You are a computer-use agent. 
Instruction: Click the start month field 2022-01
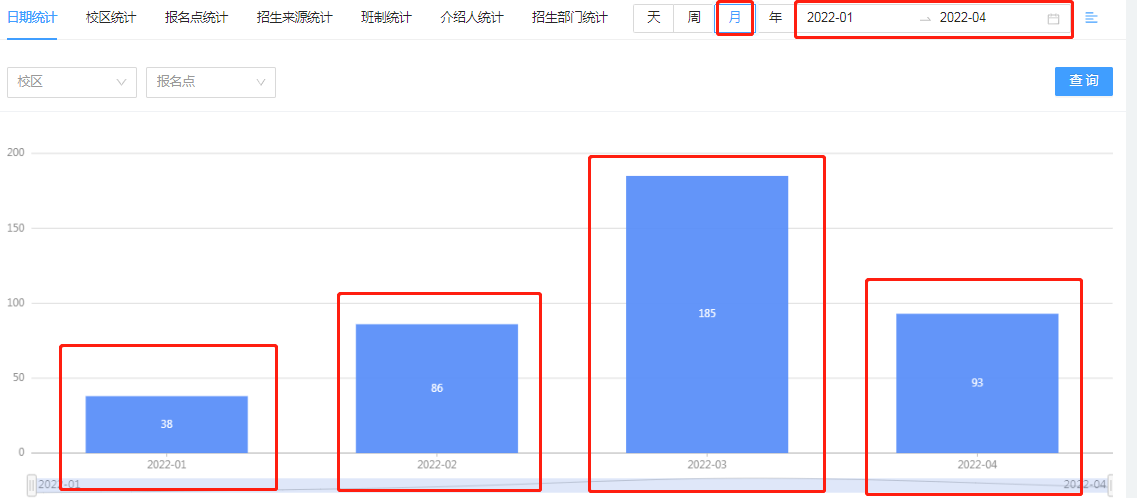(830, 18)
